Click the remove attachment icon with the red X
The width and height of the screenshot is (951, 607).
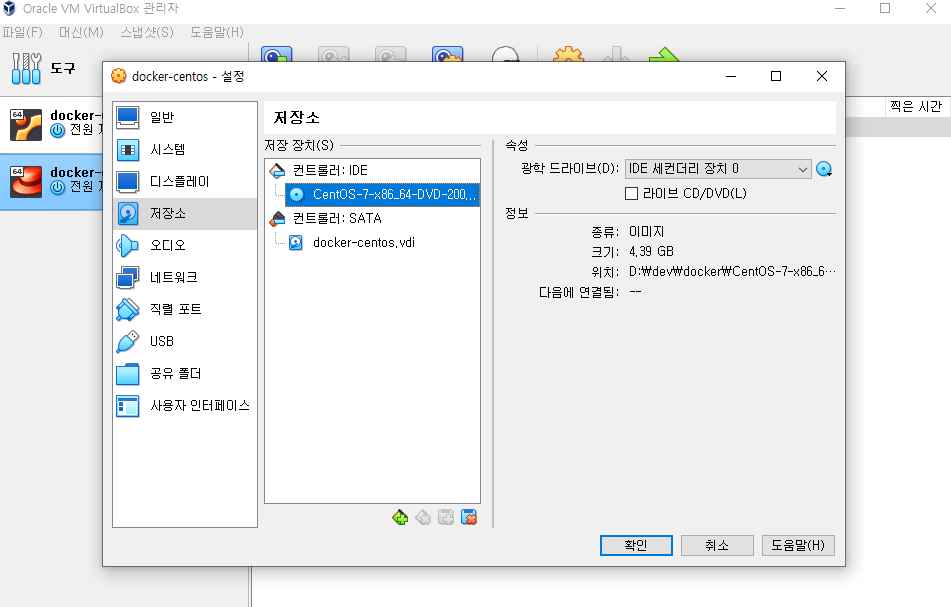469,517
